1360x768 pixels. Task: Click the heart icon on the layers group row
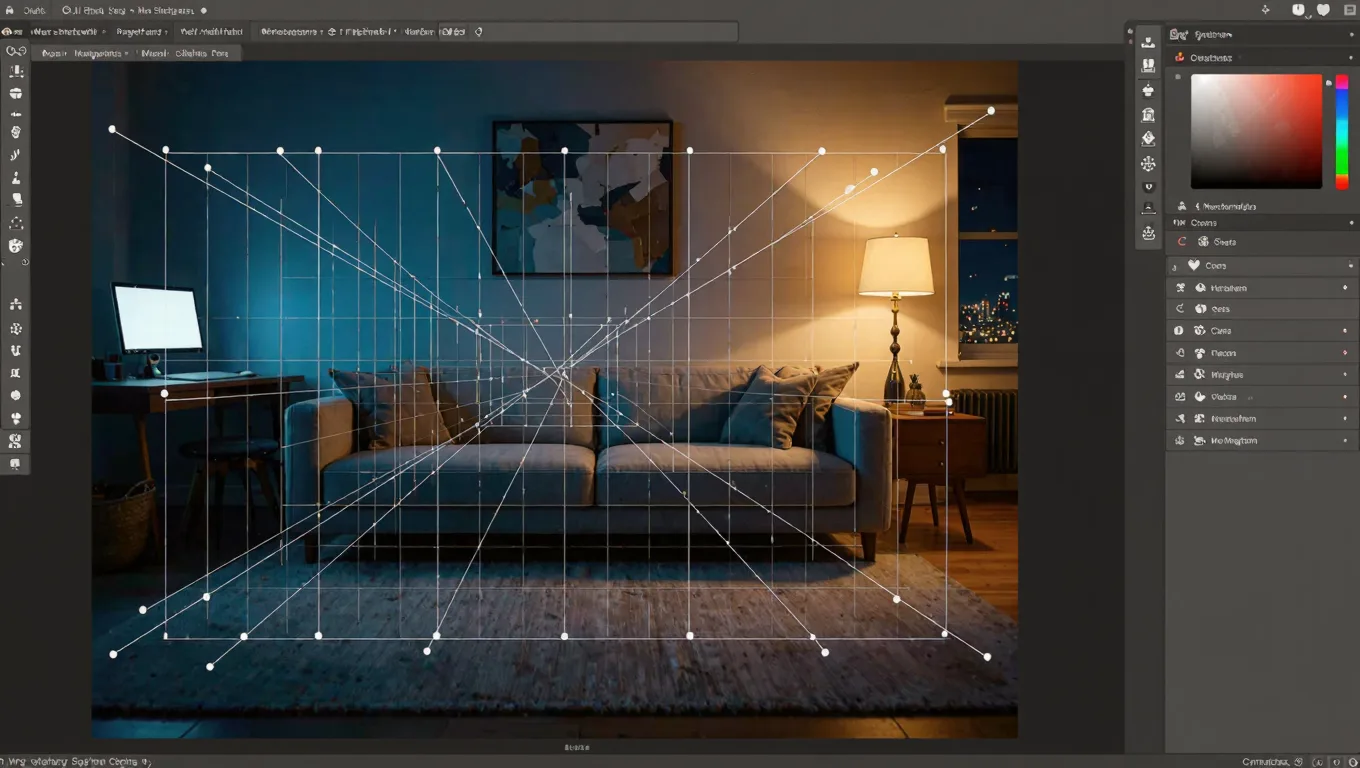click(1193, 266)
